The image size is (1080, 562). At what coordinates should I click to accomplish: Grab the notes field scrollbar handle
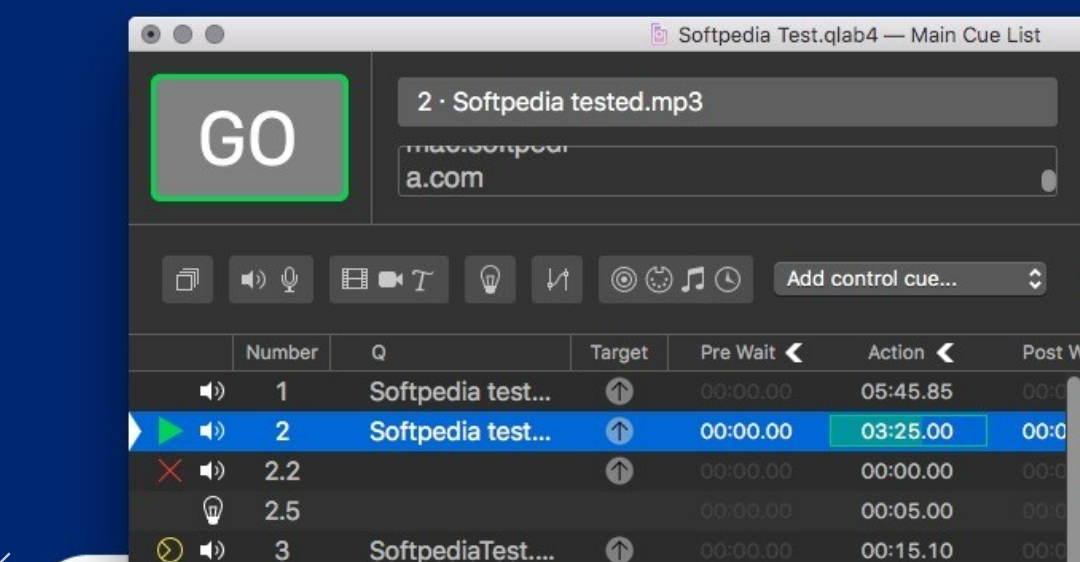pyautogui.click(x=1048, y=181)
